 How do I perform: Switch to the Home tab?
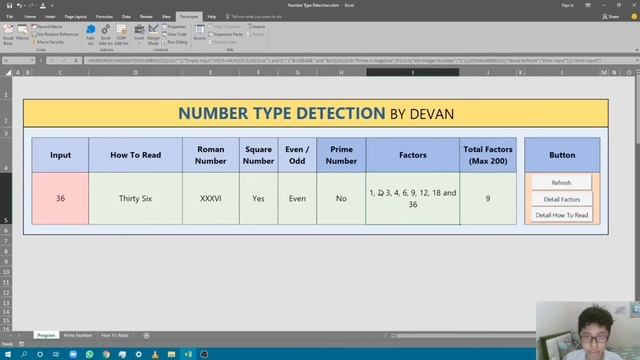[30, 17]
